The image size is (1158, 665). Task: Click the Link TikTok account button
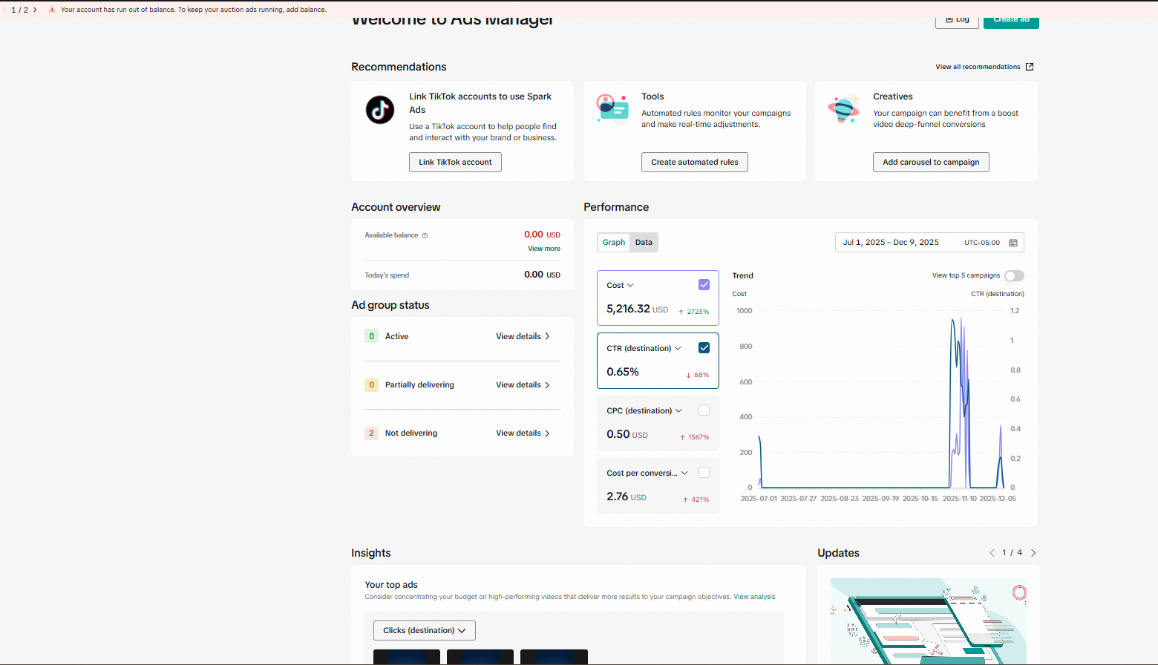pos(455,162)
